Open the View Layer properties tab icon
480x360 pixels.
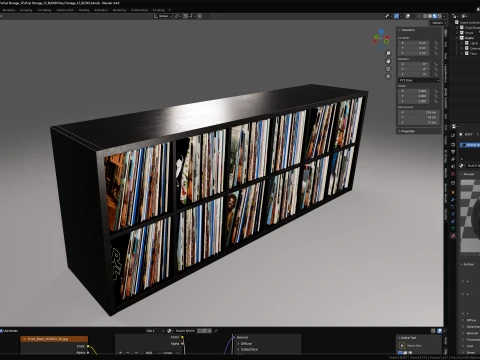453,159
